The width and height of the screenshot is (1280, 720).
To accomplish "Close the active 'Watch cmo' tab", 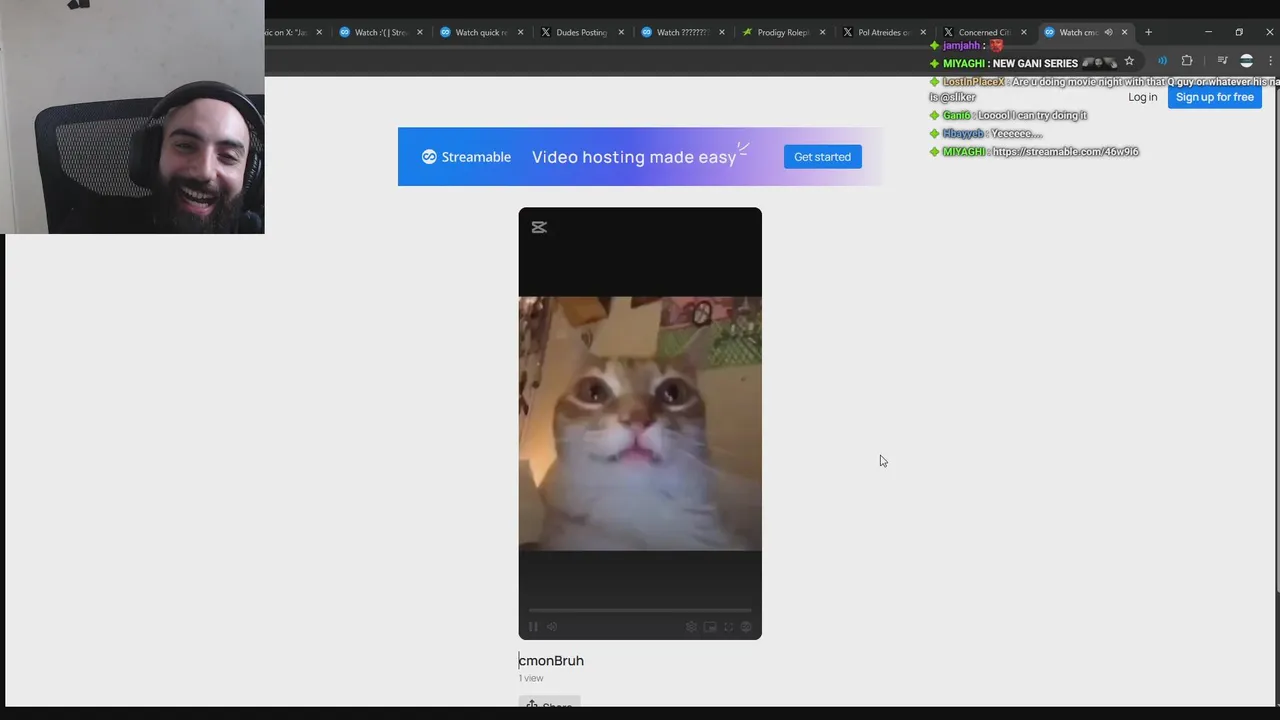I will click(x=1124, y=32).
